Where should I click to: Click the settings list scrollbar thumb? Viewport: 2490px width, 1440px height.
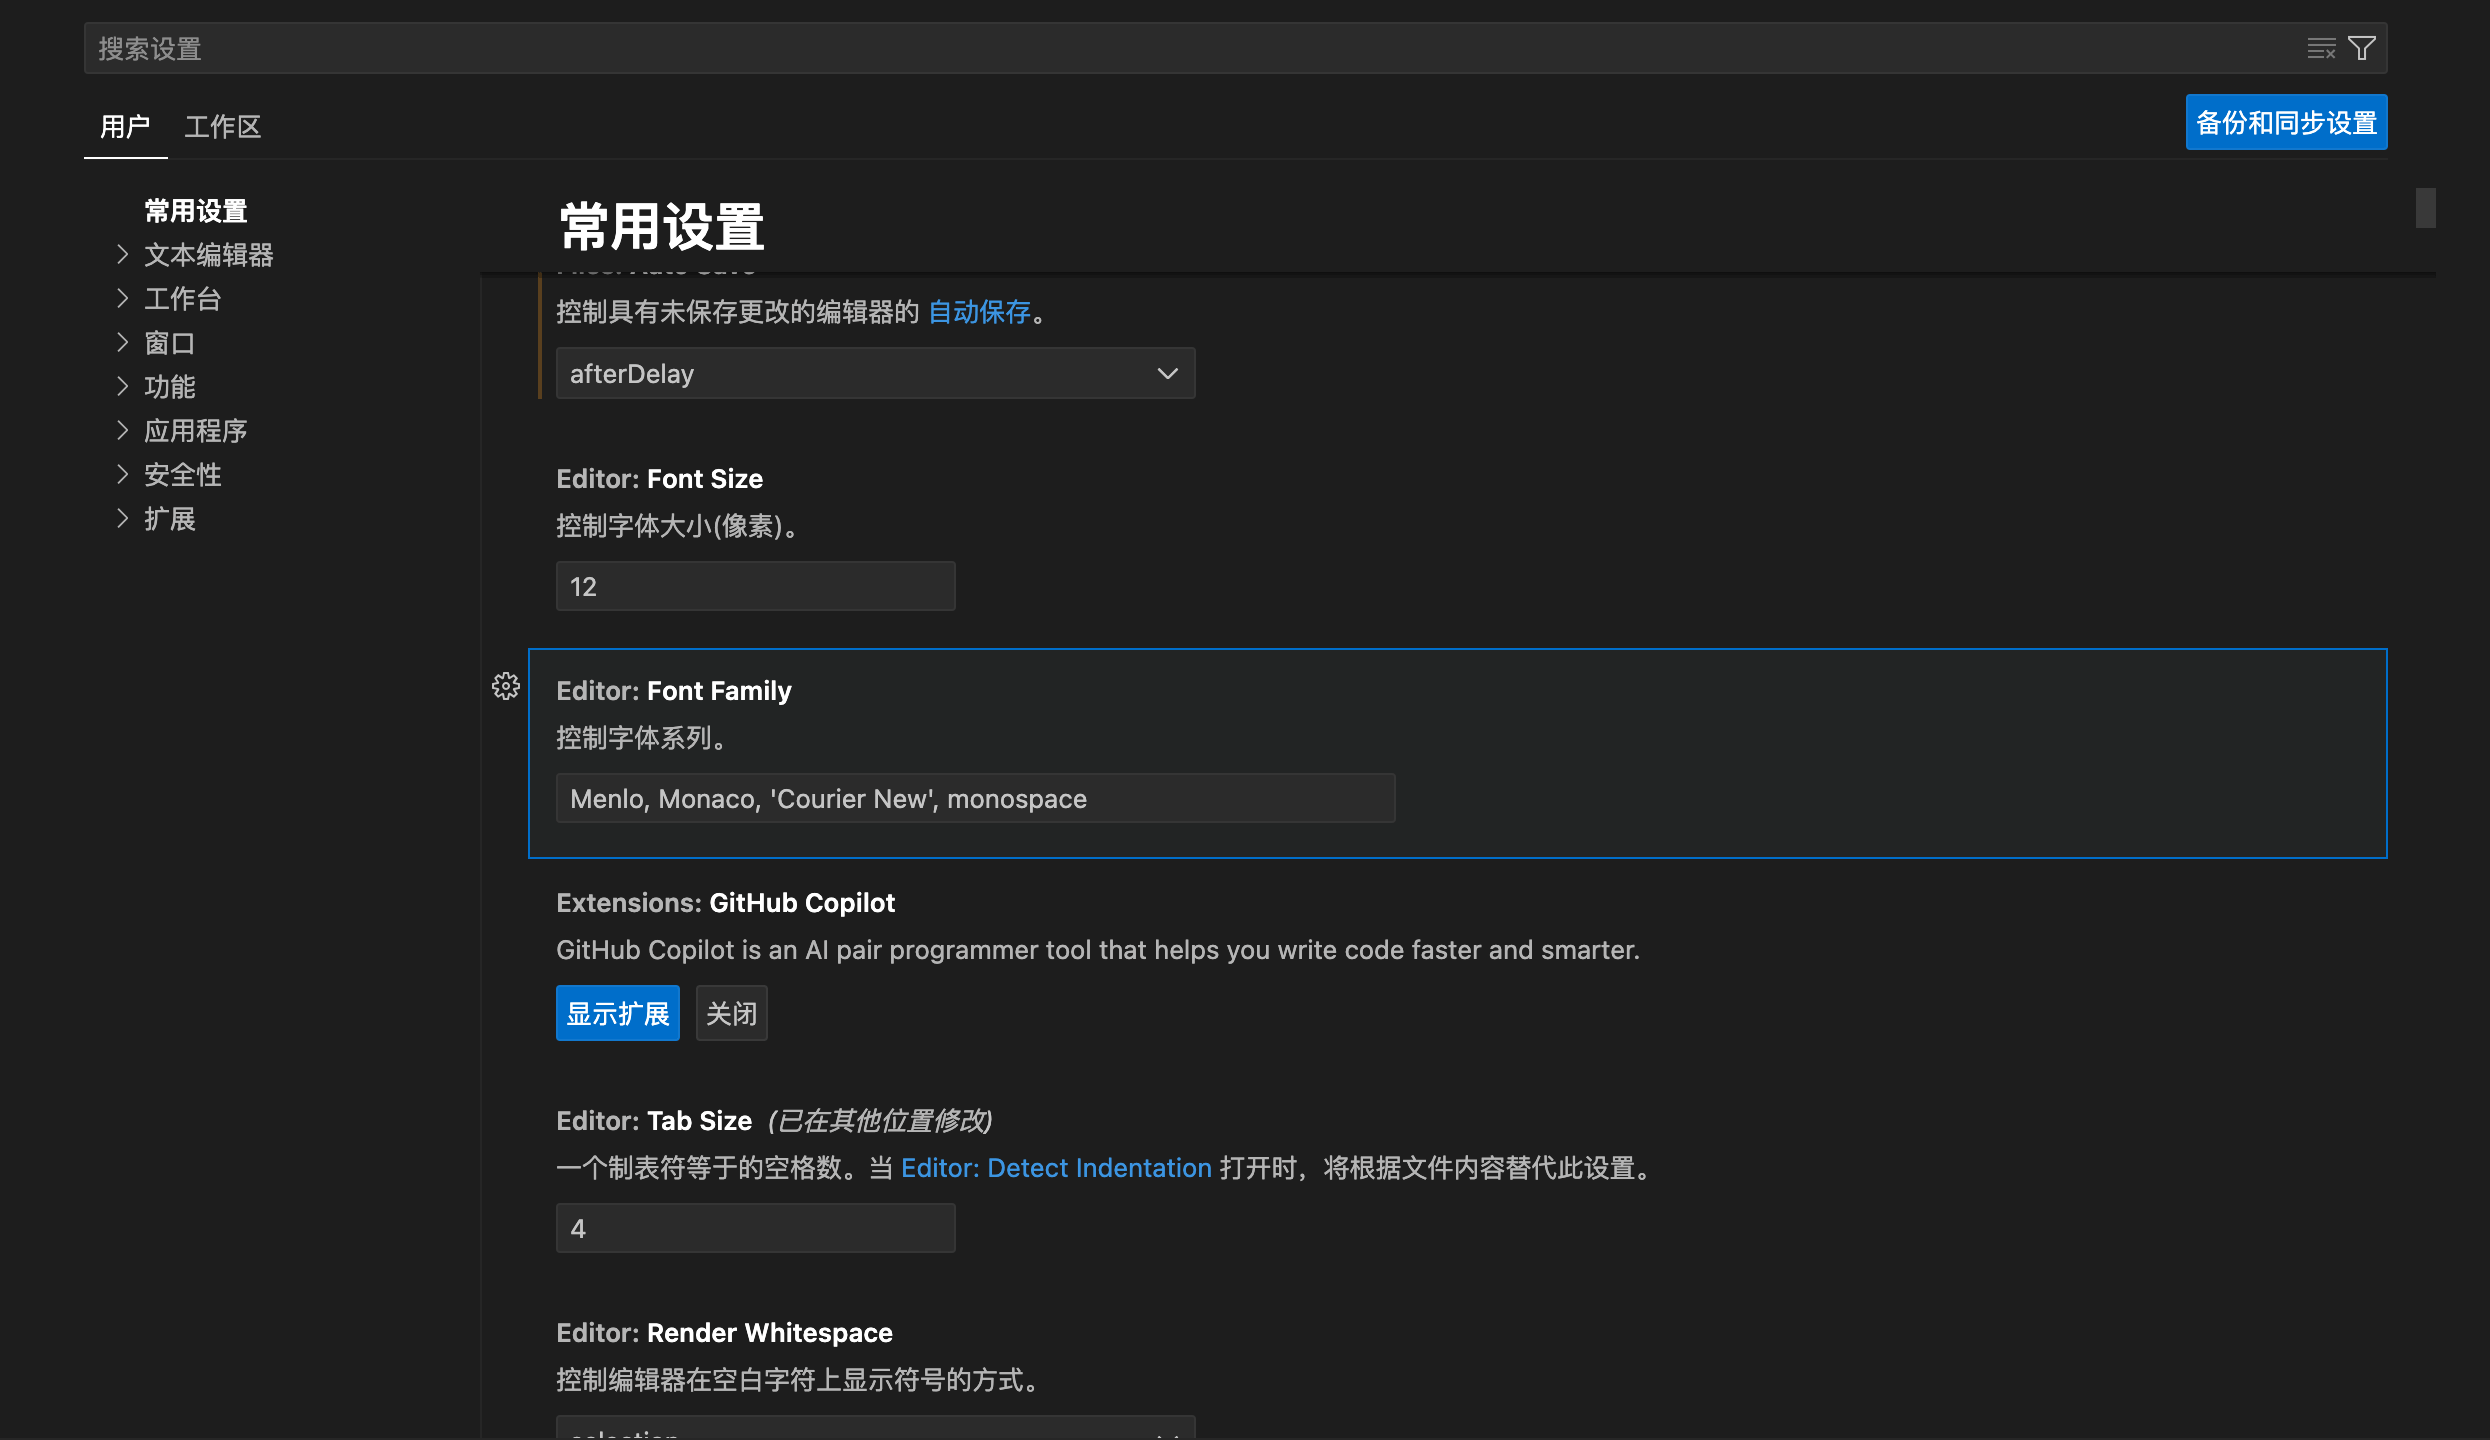2425,208
